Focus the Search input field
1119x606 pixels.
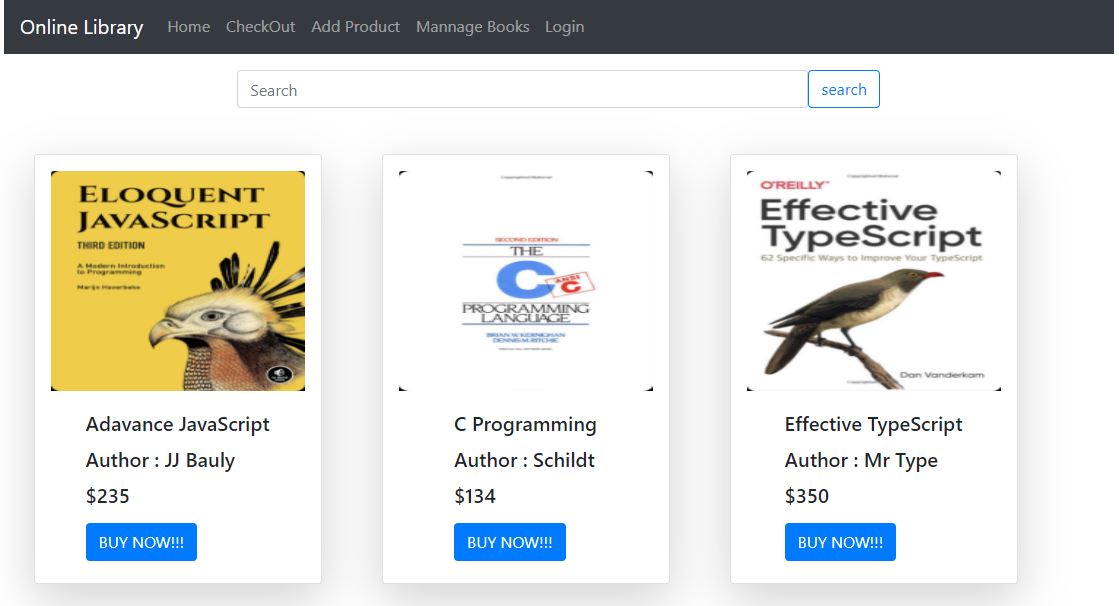coord(522,90)
